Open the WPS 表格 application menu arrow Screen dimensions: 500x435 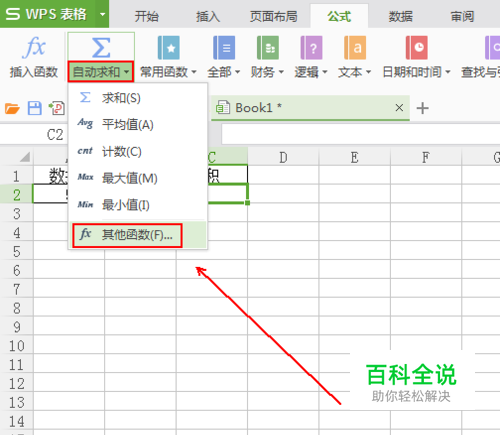pos(102,14)
